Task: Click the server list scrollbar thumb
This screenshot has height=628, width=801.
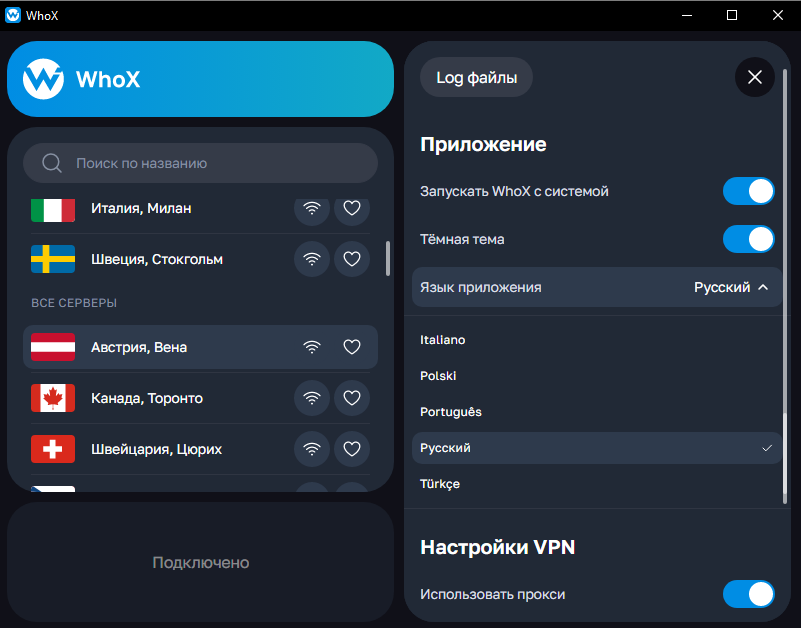Action: [388, 259]
